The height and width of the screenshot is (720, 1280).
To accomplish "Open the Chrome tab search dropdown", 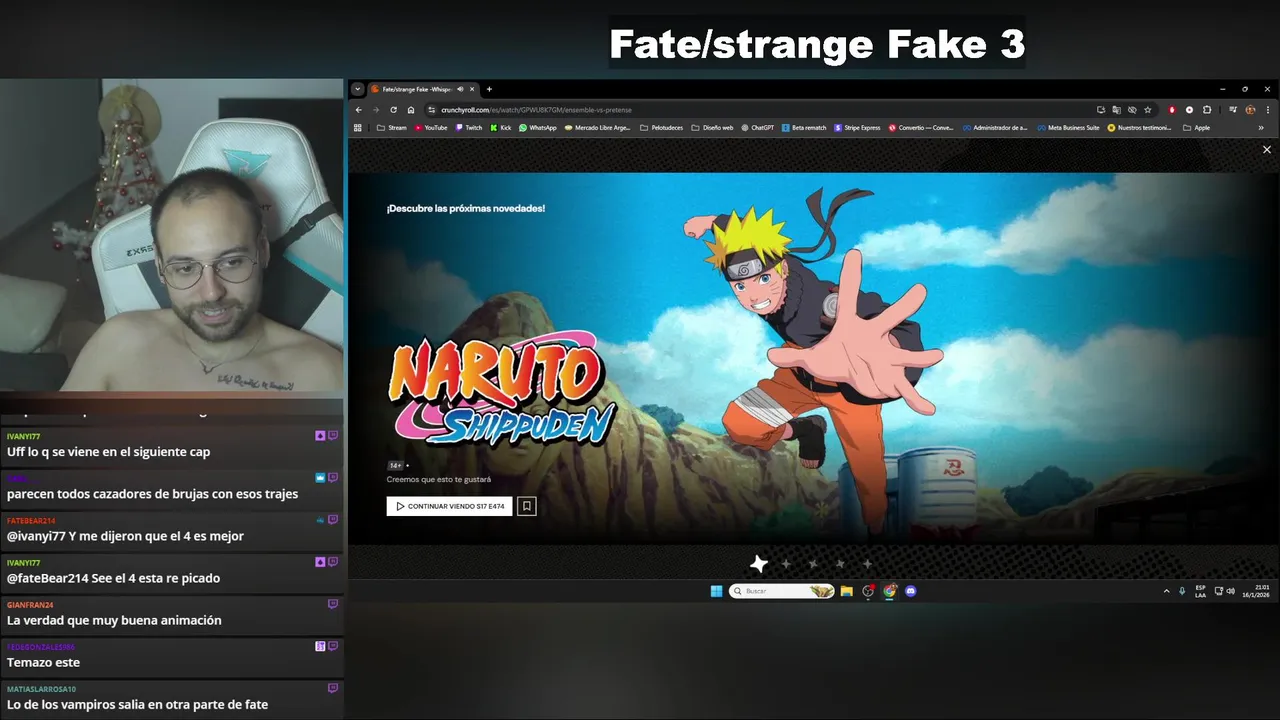I will 358,89.
